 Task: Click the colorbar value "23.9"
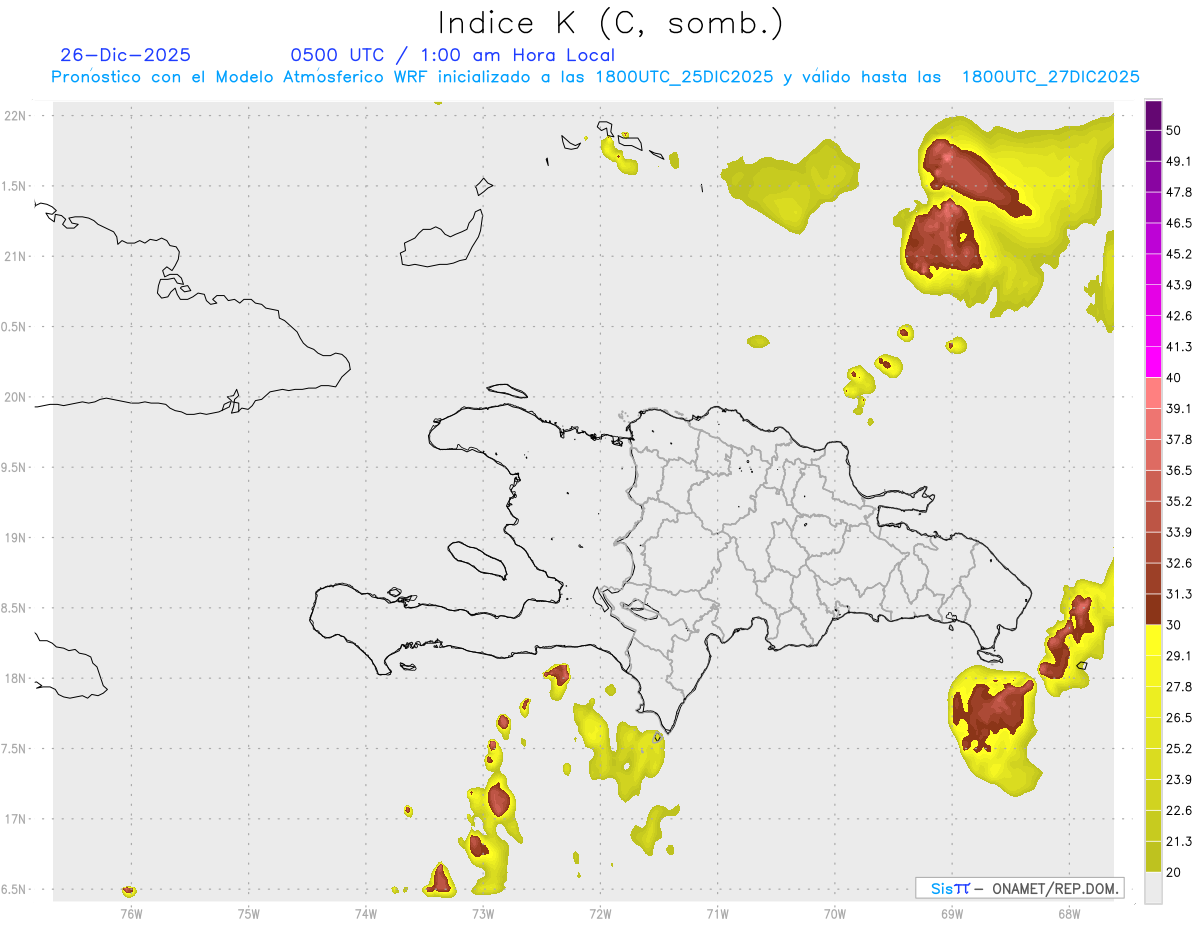(x=1180, y=779)
